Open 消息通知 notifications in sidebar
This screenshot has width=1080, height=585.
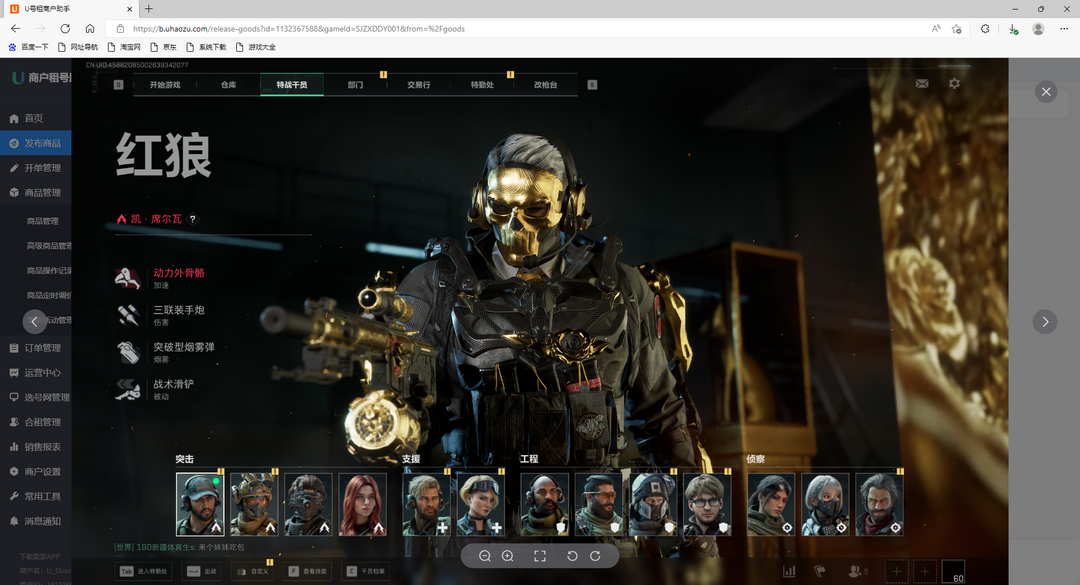(42, 521)
